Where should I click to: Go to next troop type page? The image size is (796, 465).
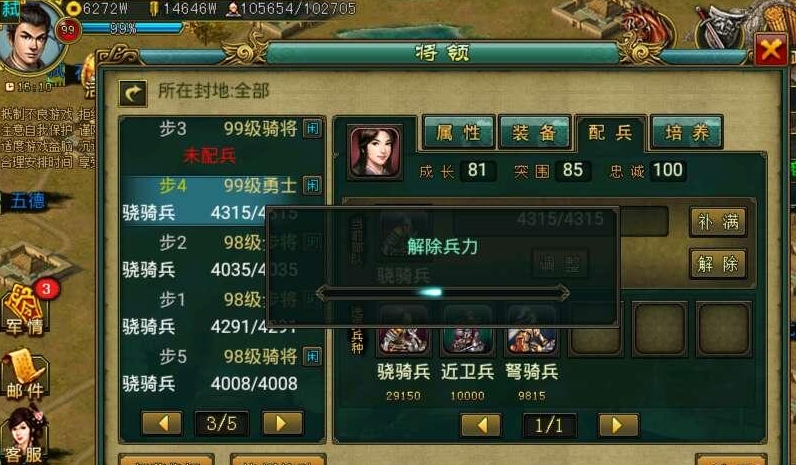[618, 425]
